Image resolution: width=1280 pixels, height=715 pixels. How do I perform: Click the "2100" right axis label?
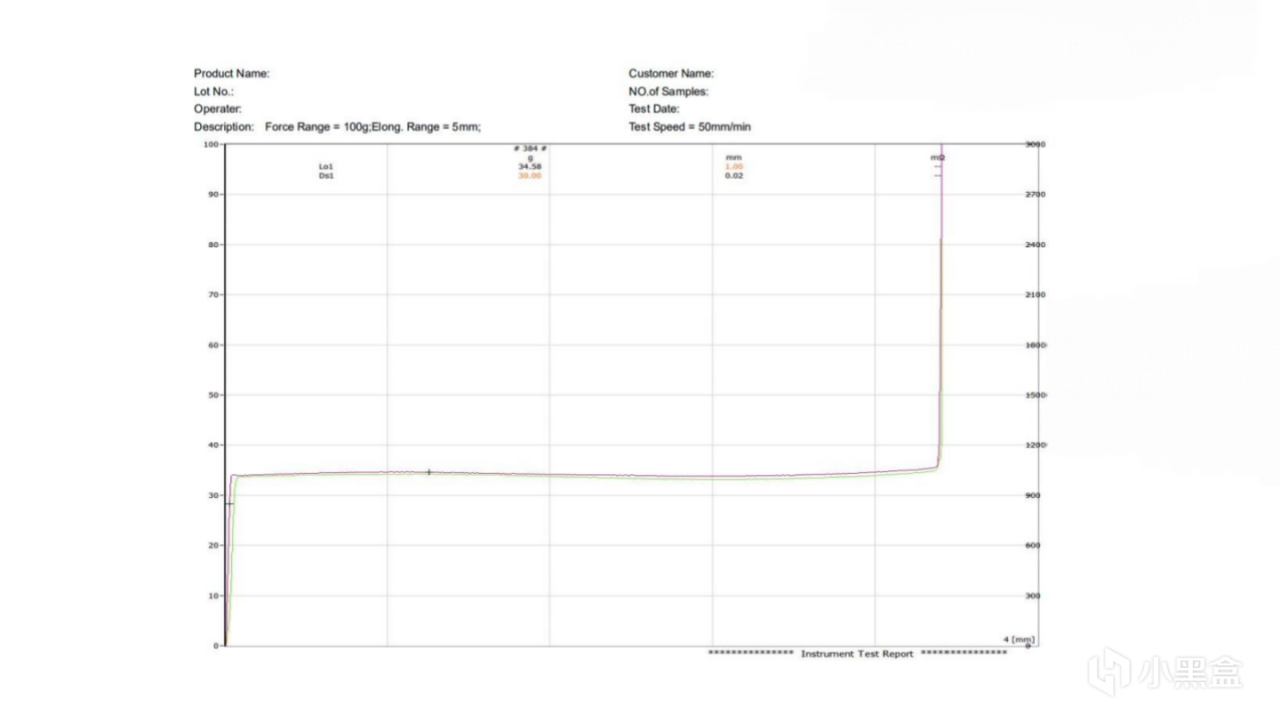tap(1036, 295)
